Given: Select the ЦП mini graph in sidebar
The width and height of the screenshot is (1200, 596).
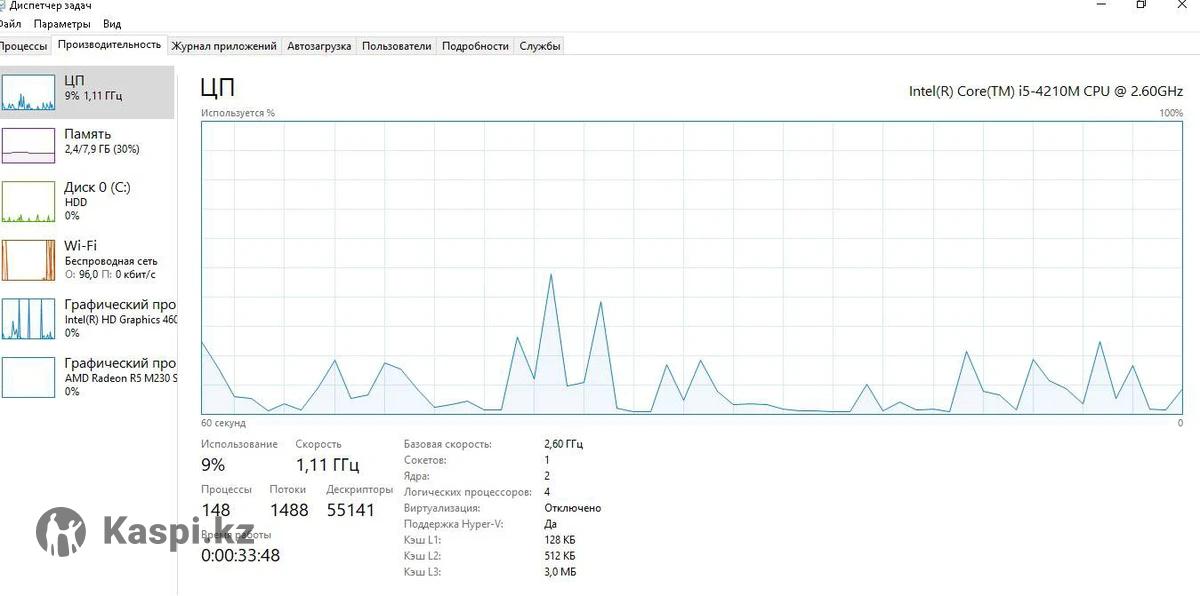Looking at the screenshot, I should [28, 92].
